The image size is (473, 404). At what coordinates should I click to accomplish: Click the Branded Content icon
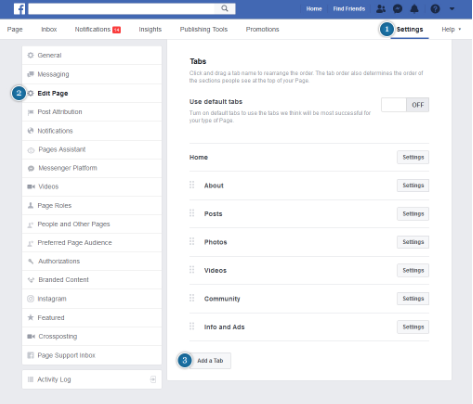click(x=31, y=280)
